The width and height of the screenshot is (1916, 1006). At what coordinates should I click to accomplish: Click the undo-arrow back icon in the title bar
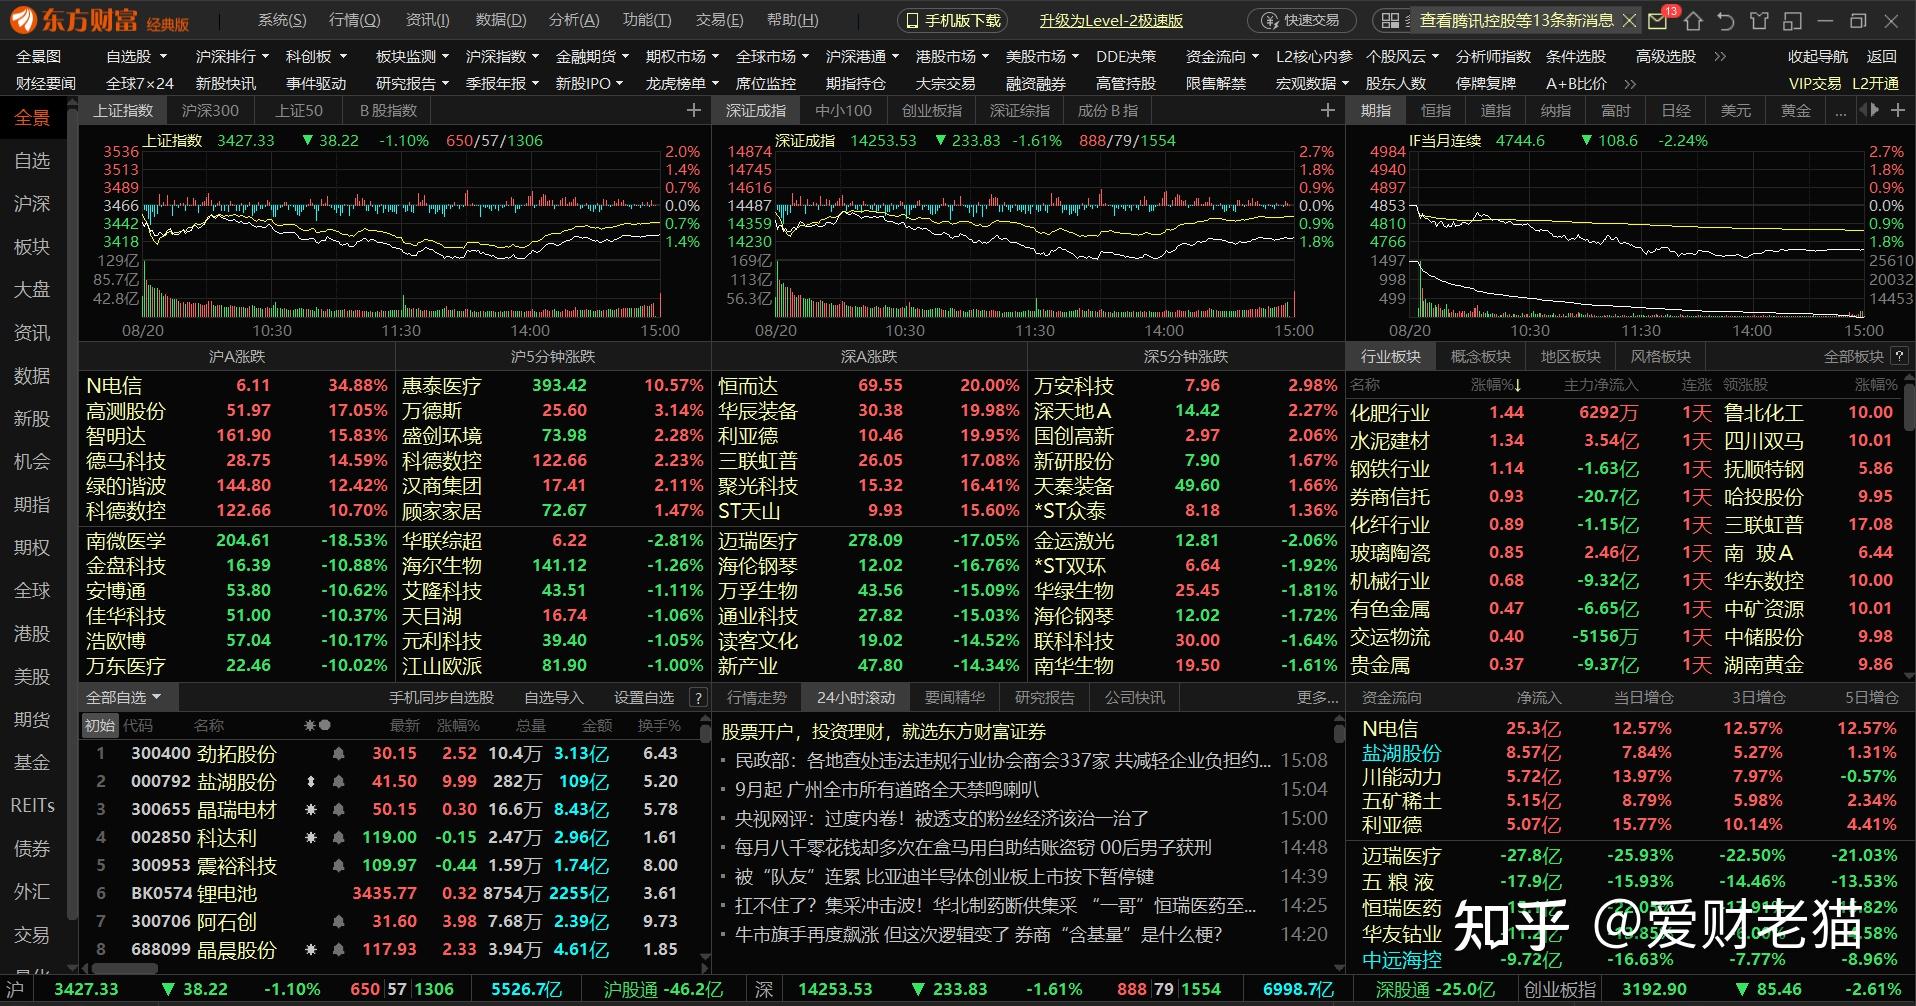click(x=1726, y=20)
